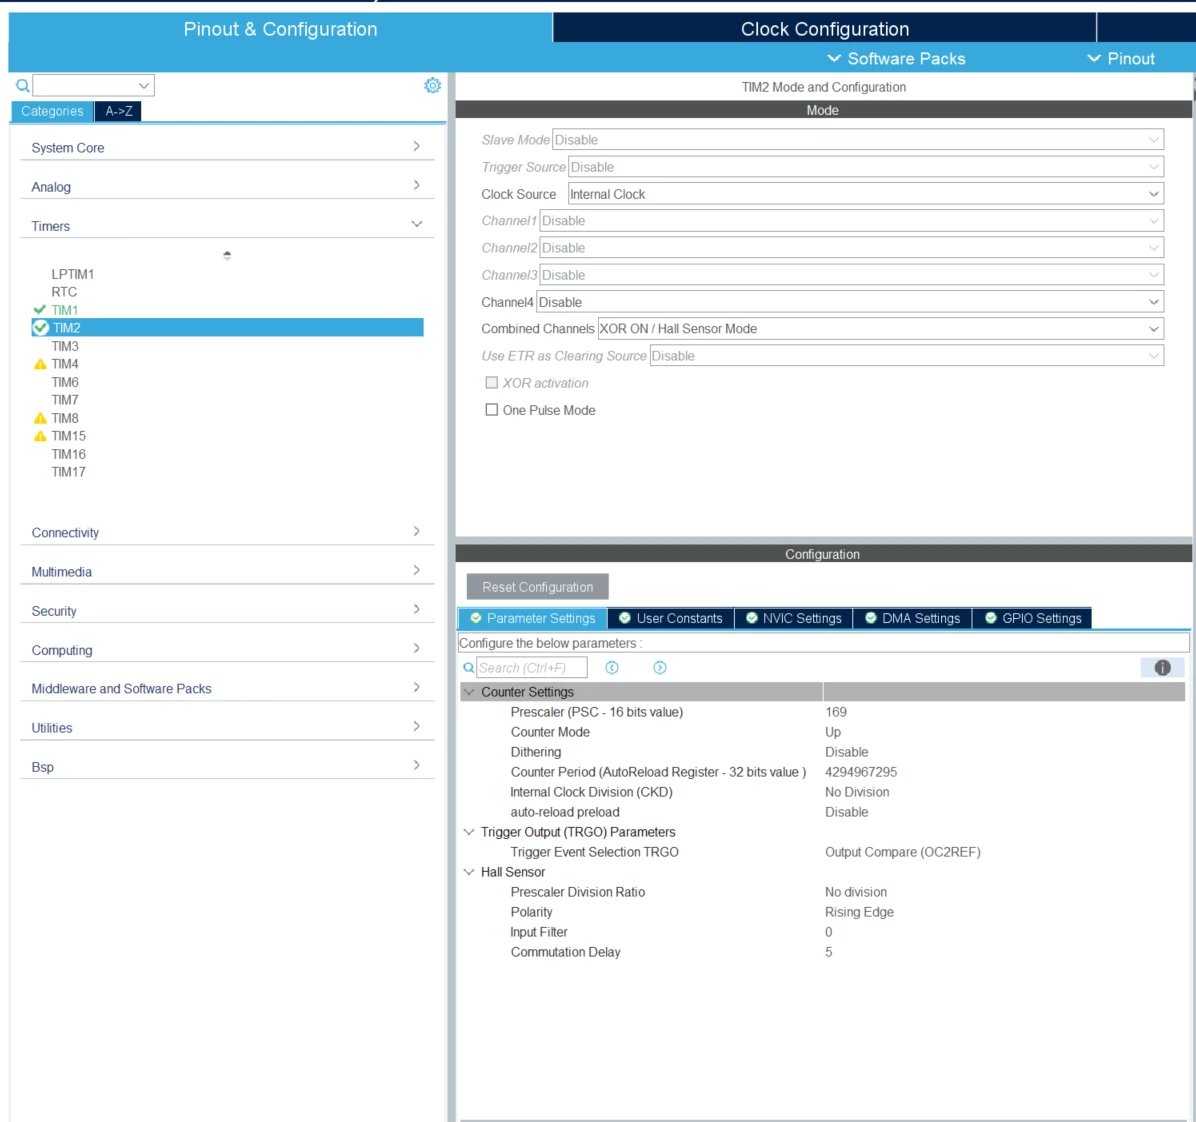The width and height of the screenshot is (1196, 1122).
Task: Click the settings gear in categories panel
Action: tap(432, 85)
